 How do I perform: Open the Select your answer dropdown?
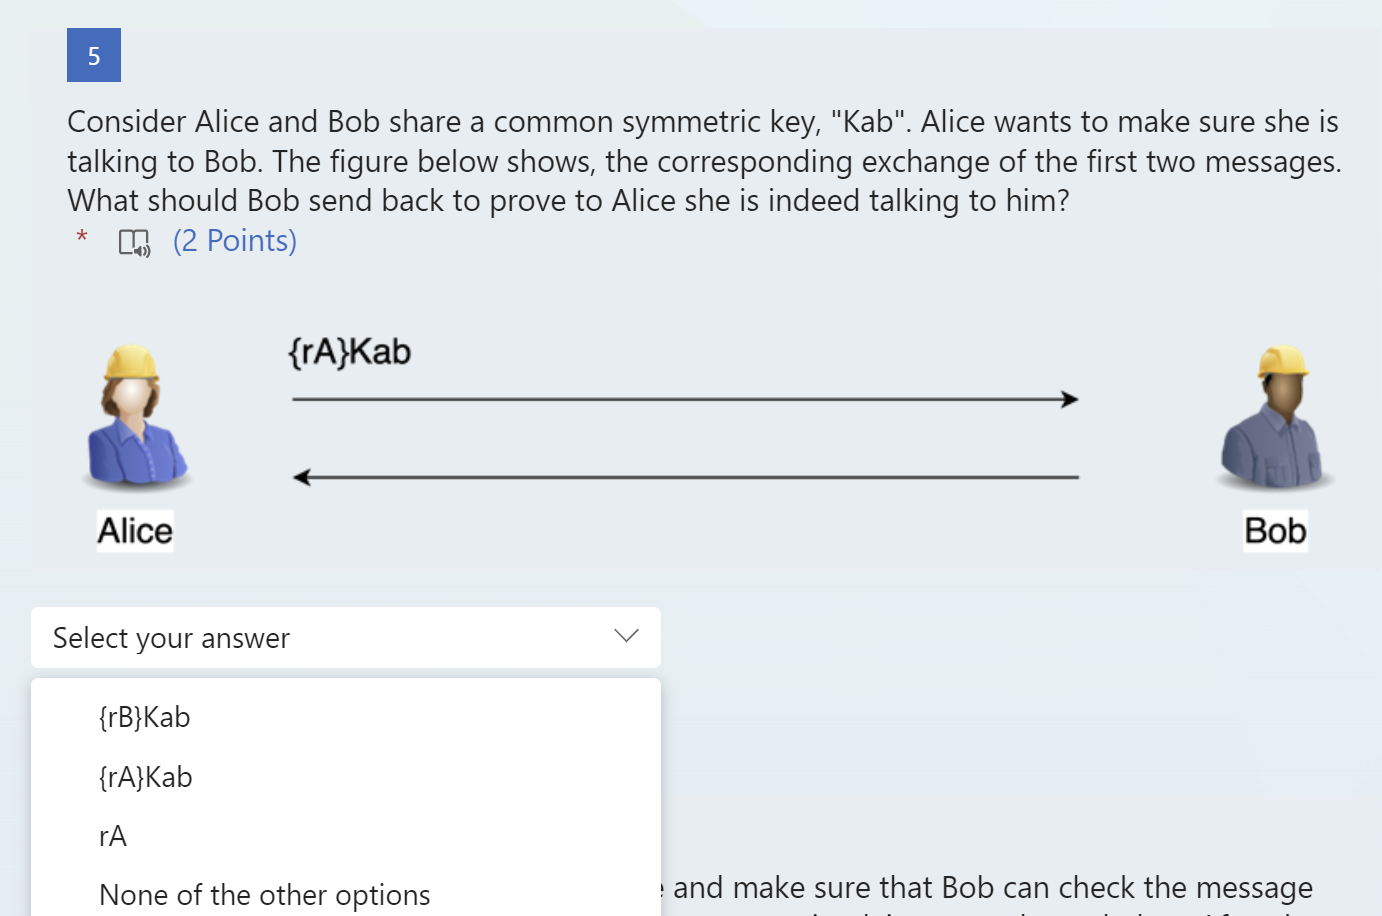coord(345,637)
